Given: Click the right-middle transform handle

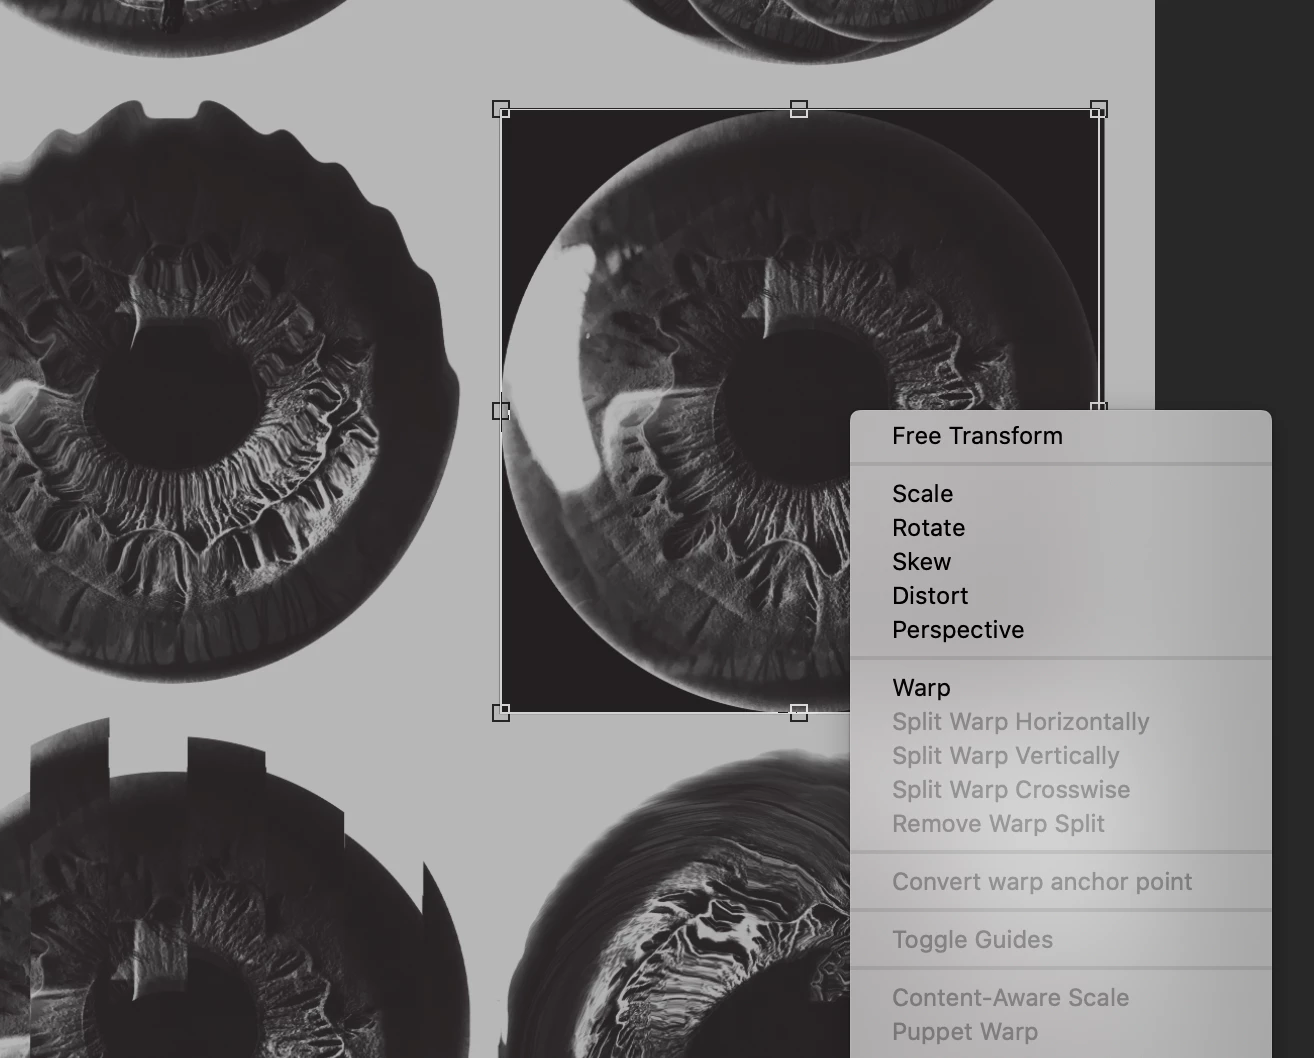Looking at the screenshot, I should click(1098, 406).
